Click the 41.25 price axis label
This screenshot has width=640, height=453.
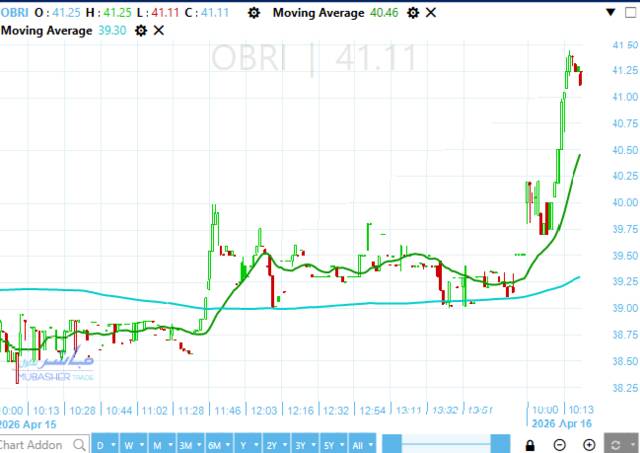625,70
